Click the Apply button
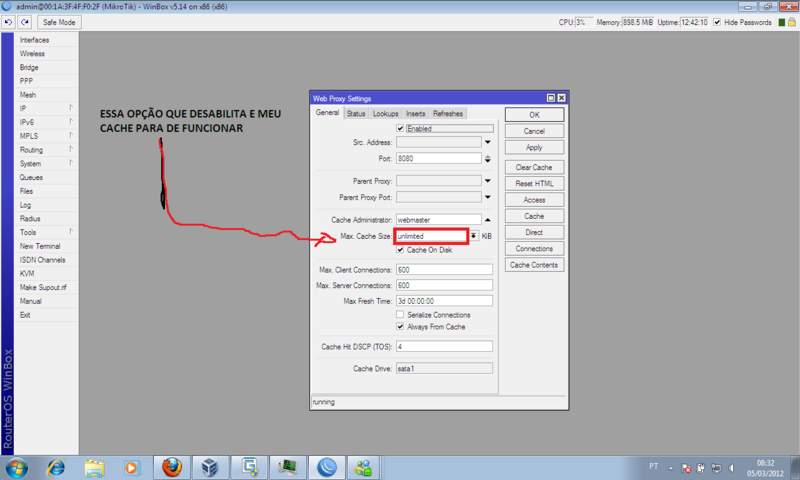 click(534, 147)
